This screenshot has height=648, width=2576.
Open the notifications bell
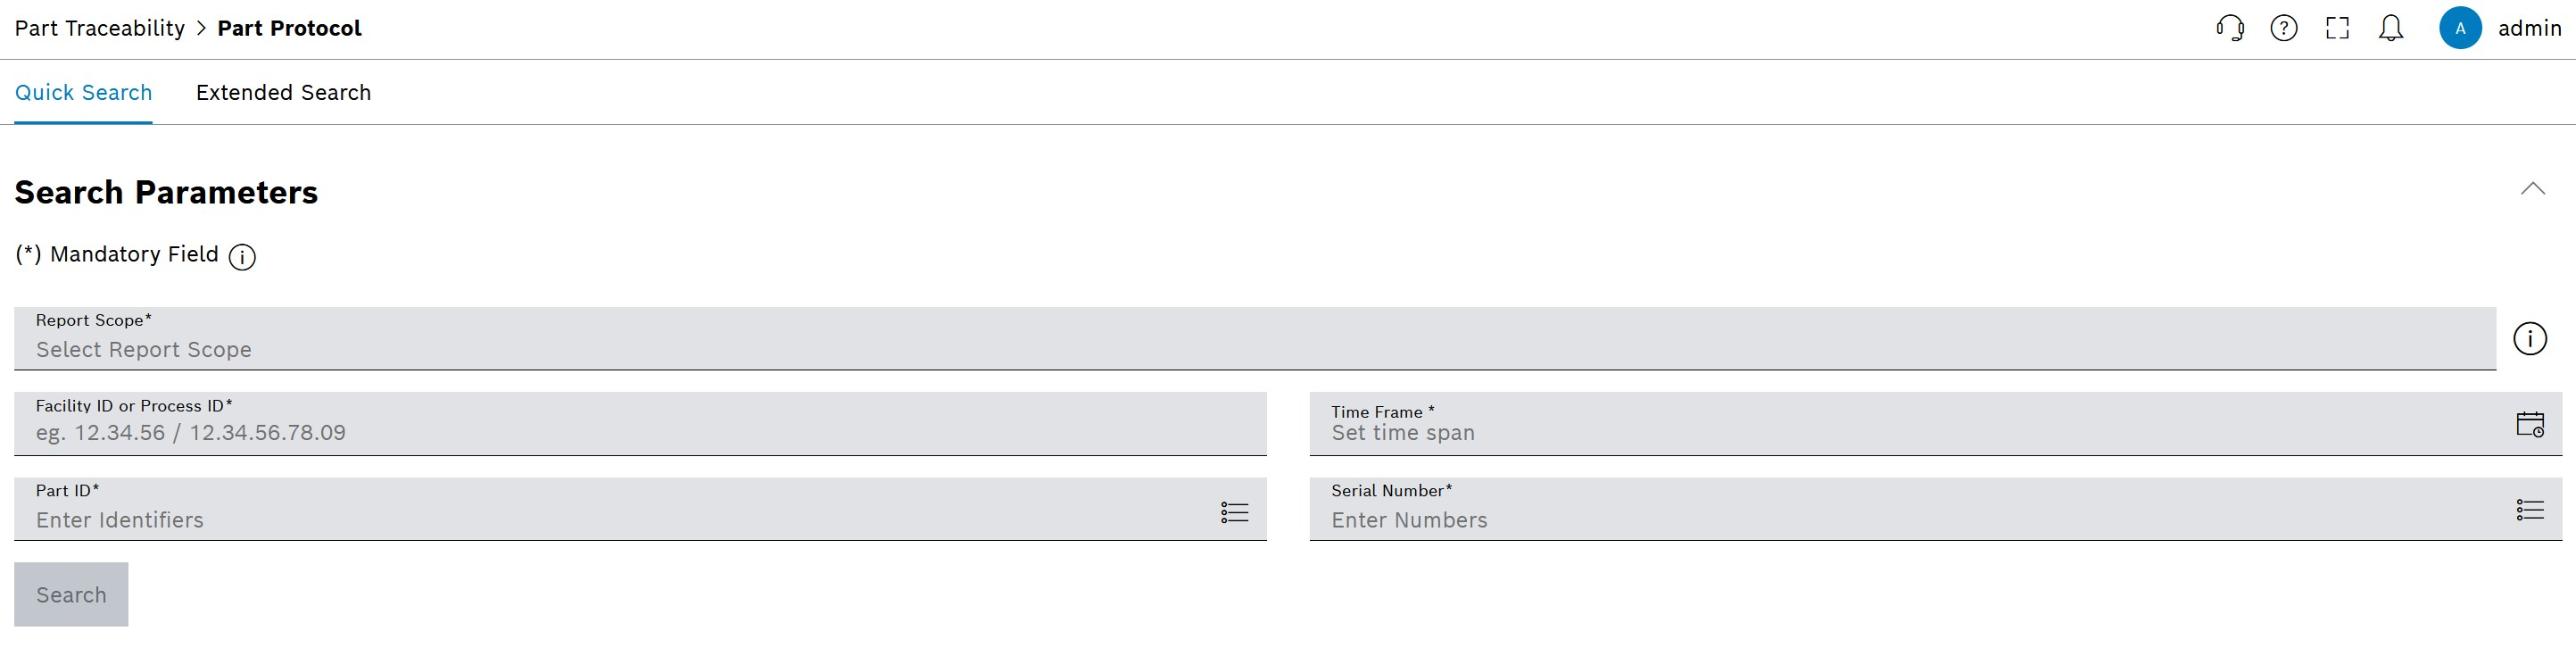point(2391,28)
